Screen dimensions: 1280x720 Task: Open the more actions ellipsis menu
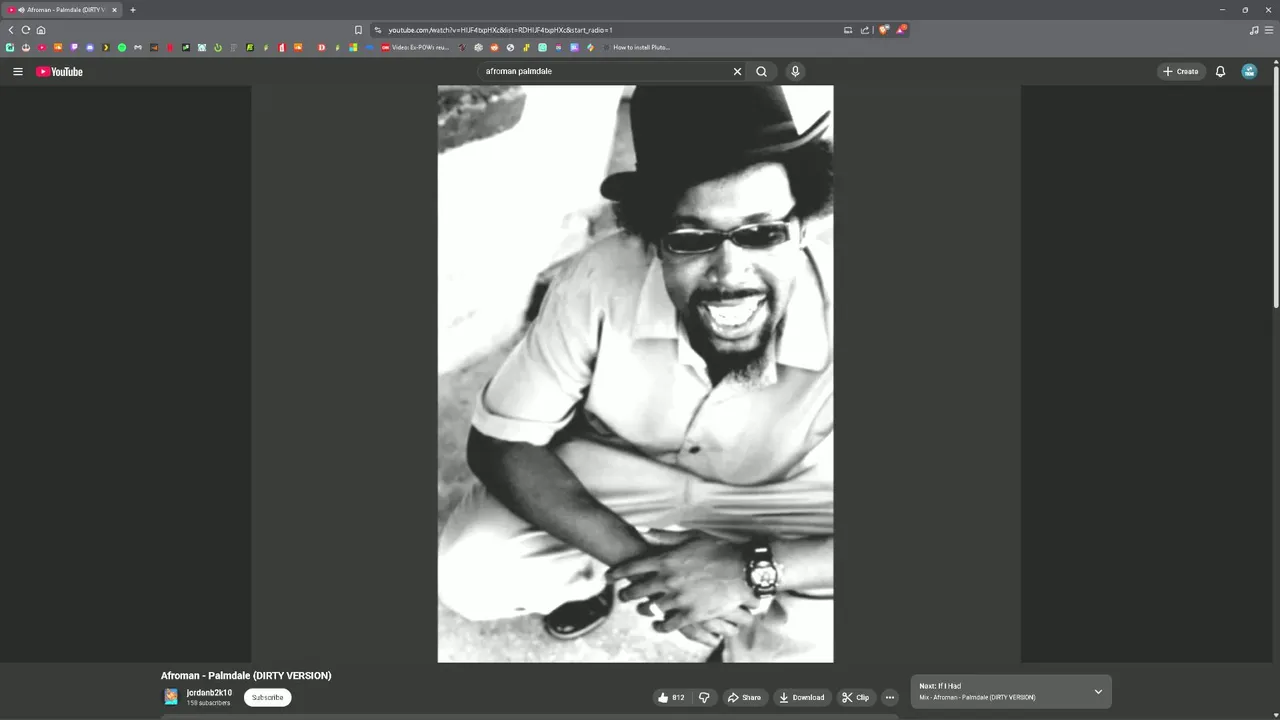point(890,697)
